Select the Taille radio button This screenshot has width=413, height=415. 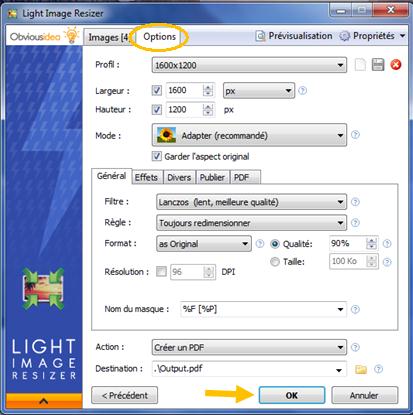[x=275, y=262]
